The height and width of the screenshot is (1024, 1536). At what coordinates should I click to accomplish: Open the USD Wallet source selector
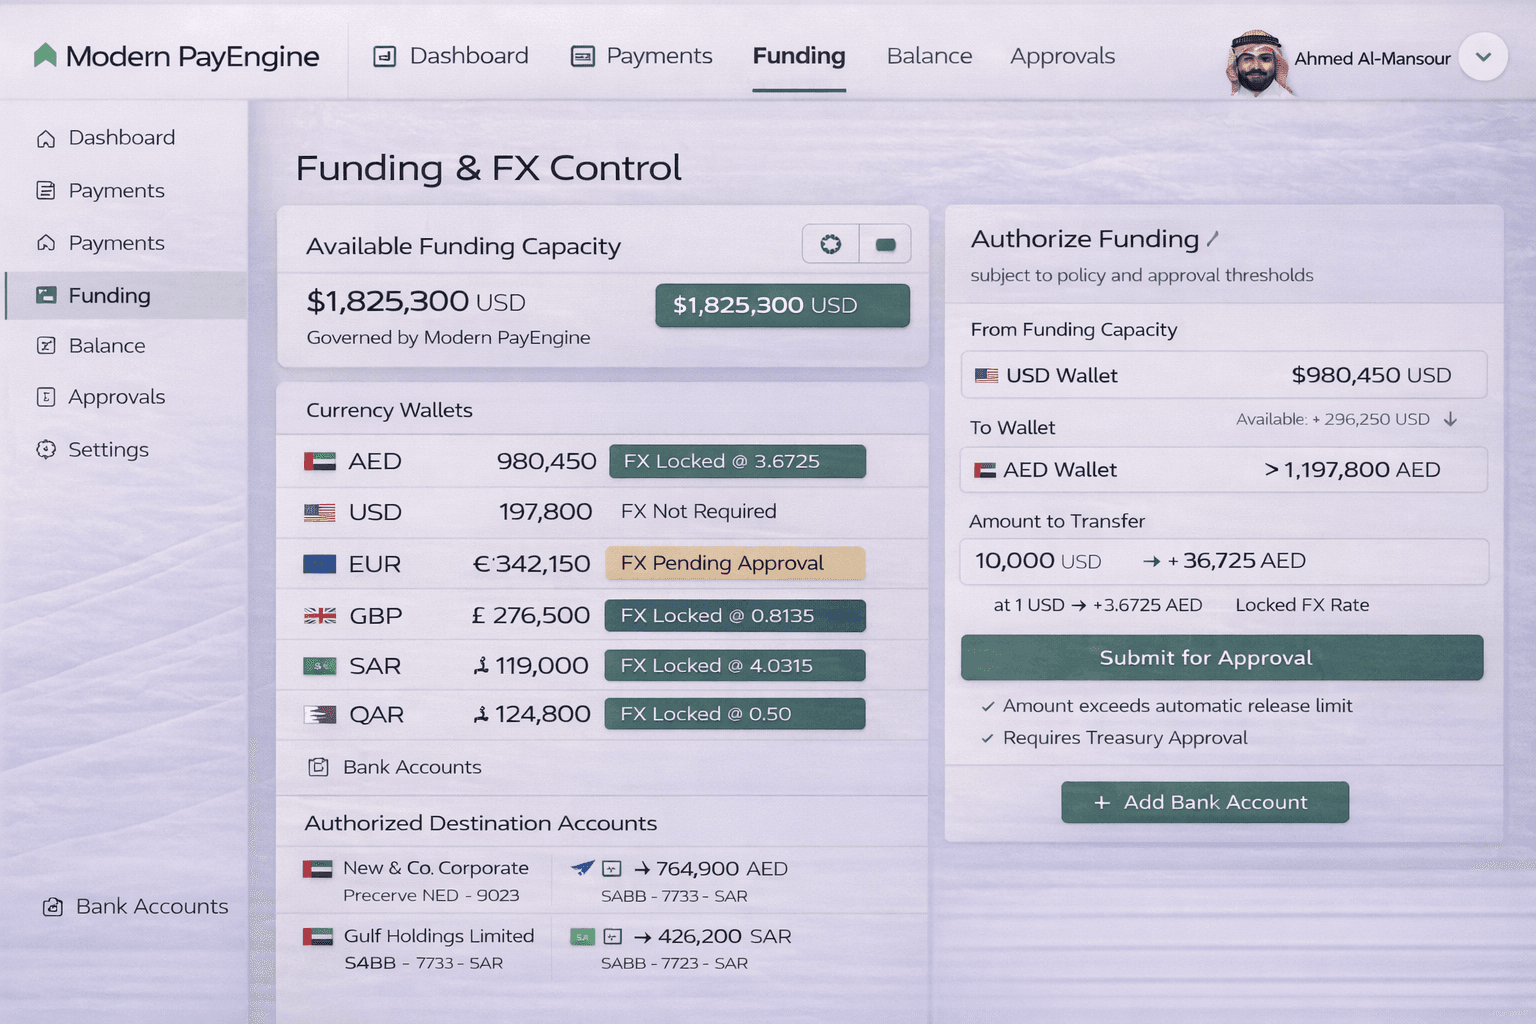pos(1223,375)
